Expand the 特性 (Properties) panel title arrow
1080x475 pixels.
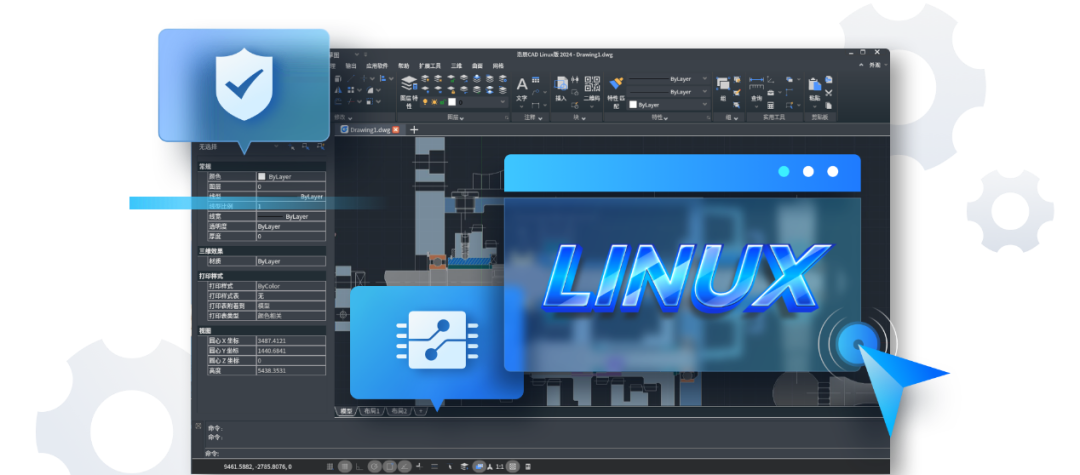pyautogui.click(x=666, y=118)
